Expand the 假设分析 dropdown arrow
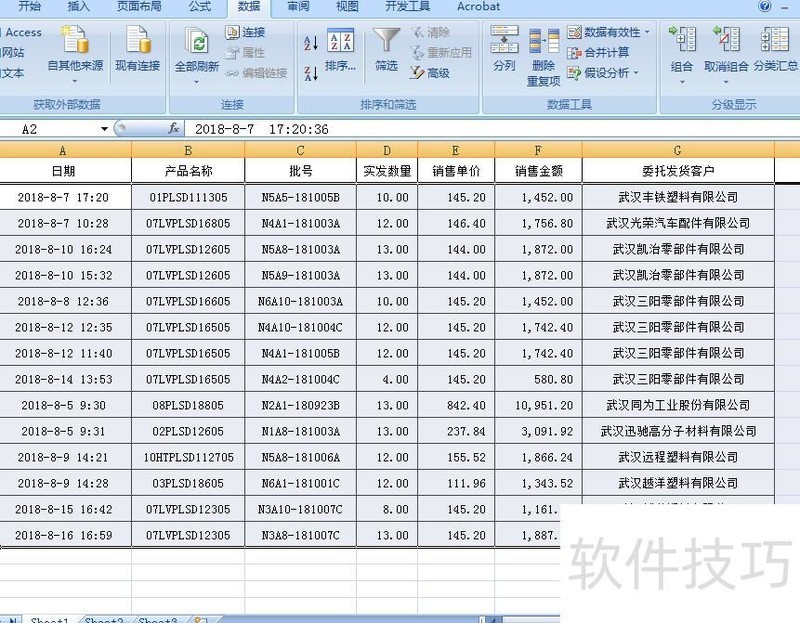This screenshot has height=623, width=800. point(636,73)
